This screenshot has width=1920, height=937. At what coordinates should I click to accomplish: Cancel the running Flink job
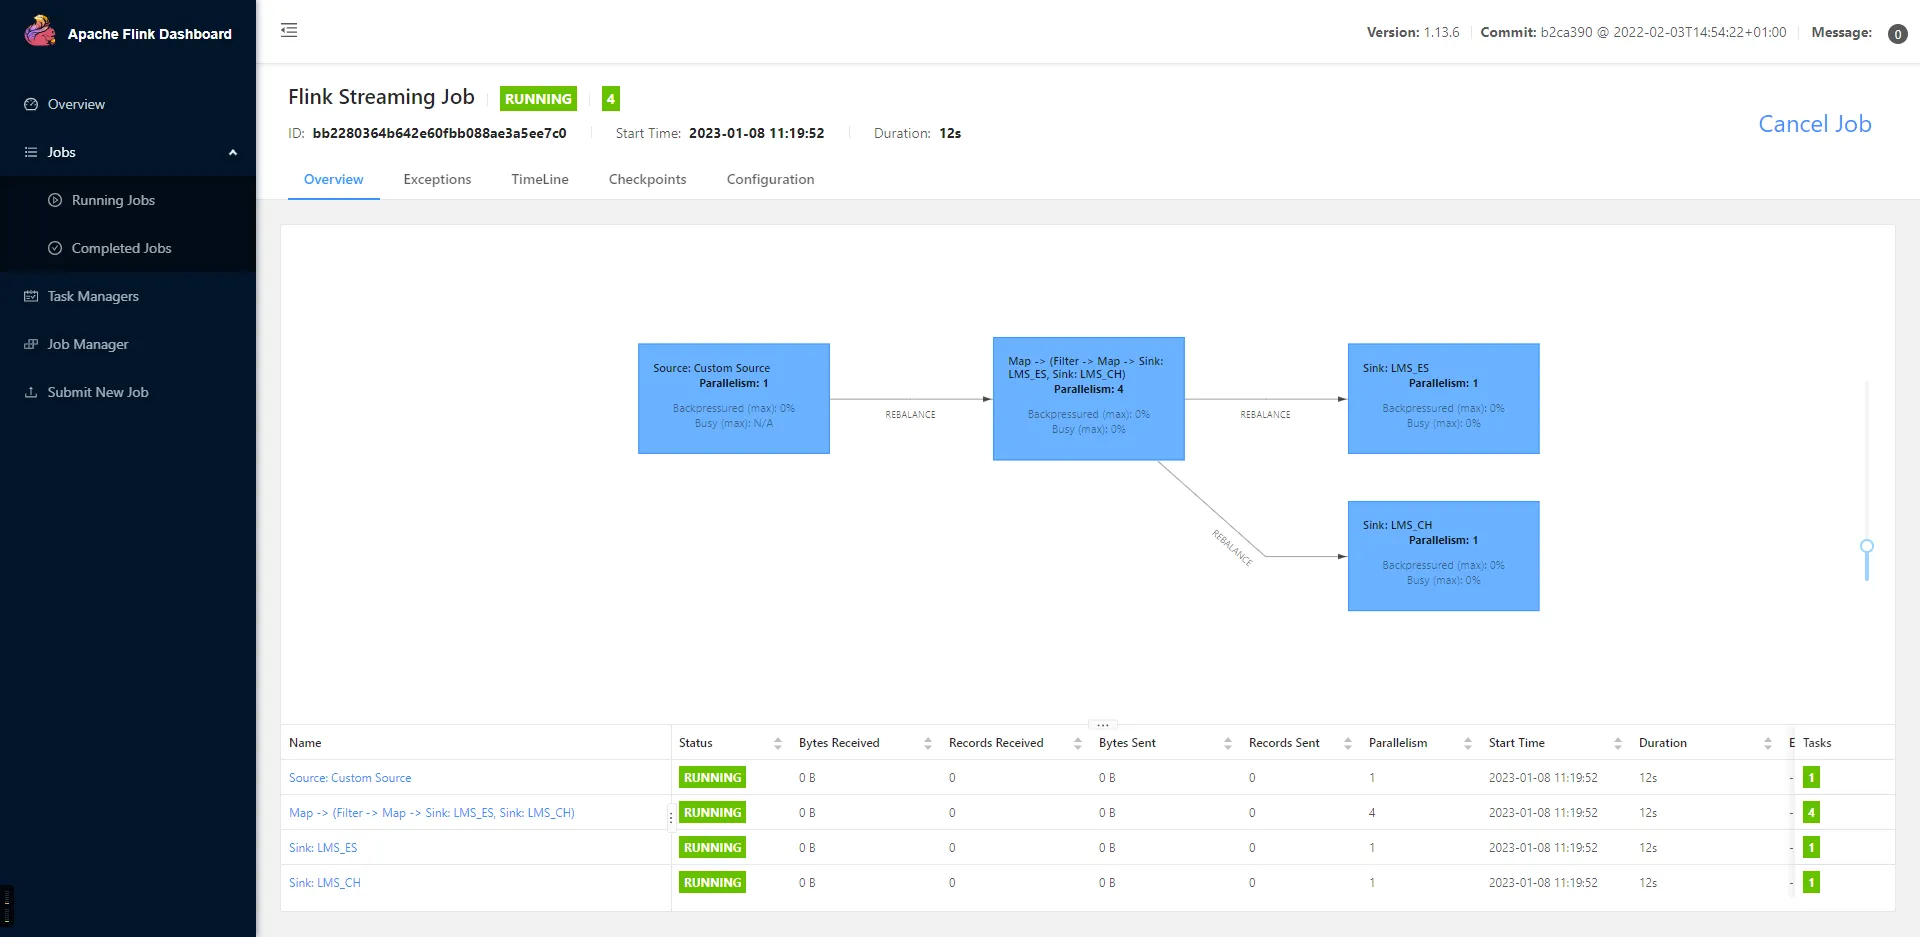pyautogui.click(x=1814, y=124)
